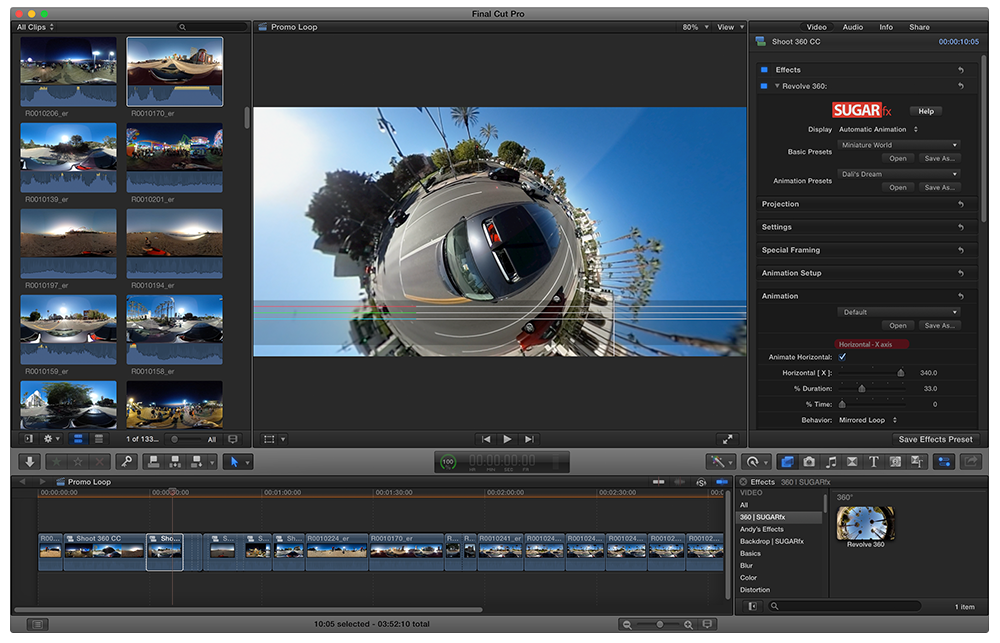Zoom in timeline with plus magnifier

pyautogui.click(x=688, y=625)
